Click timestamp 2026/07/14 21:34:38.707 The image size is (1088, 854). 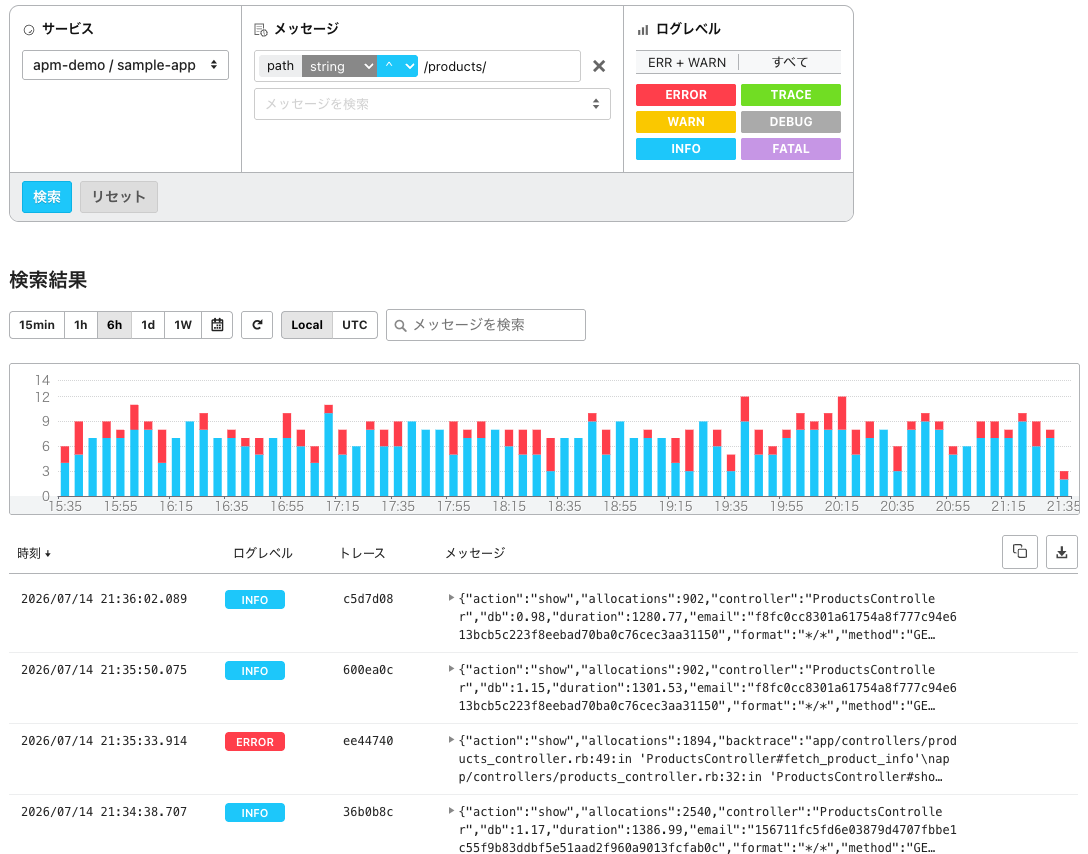tap(104, 812)
